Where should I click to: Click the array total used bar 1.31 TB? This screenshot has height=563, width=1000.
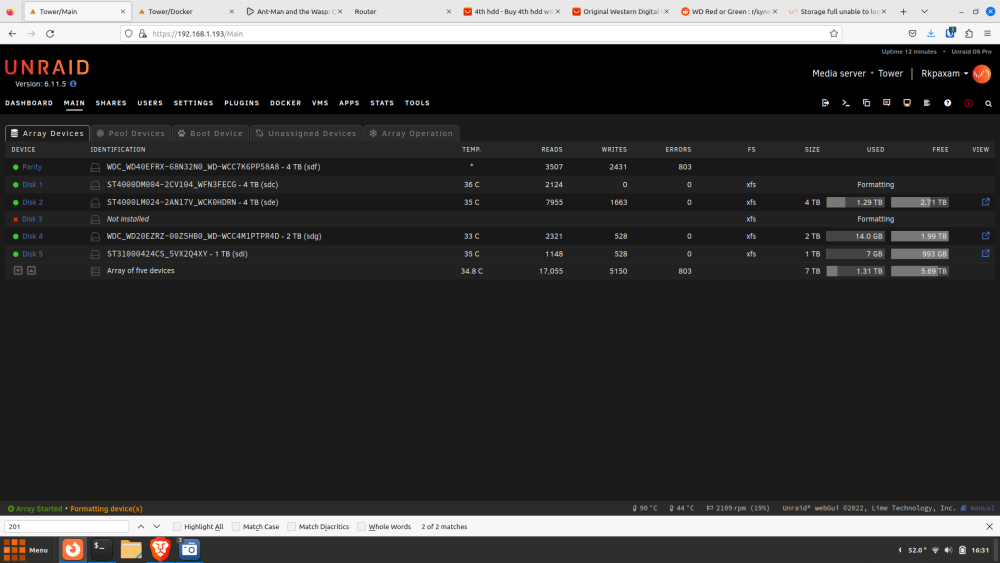tap(855, 271)
